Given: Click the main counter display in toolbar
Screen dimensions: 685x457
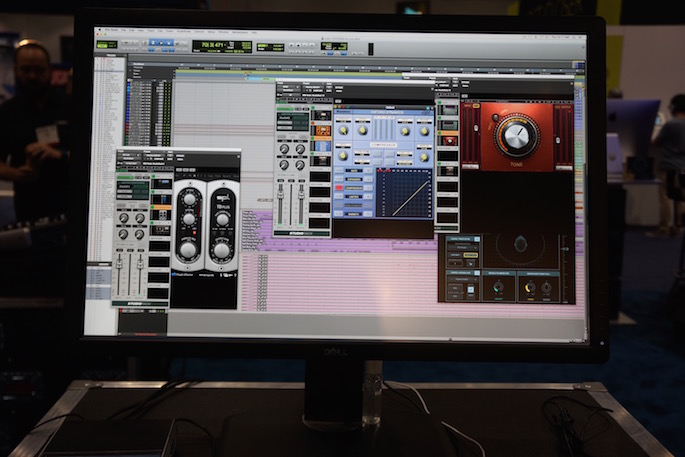Looking at the screenshot, I should (x=222, y=46).
